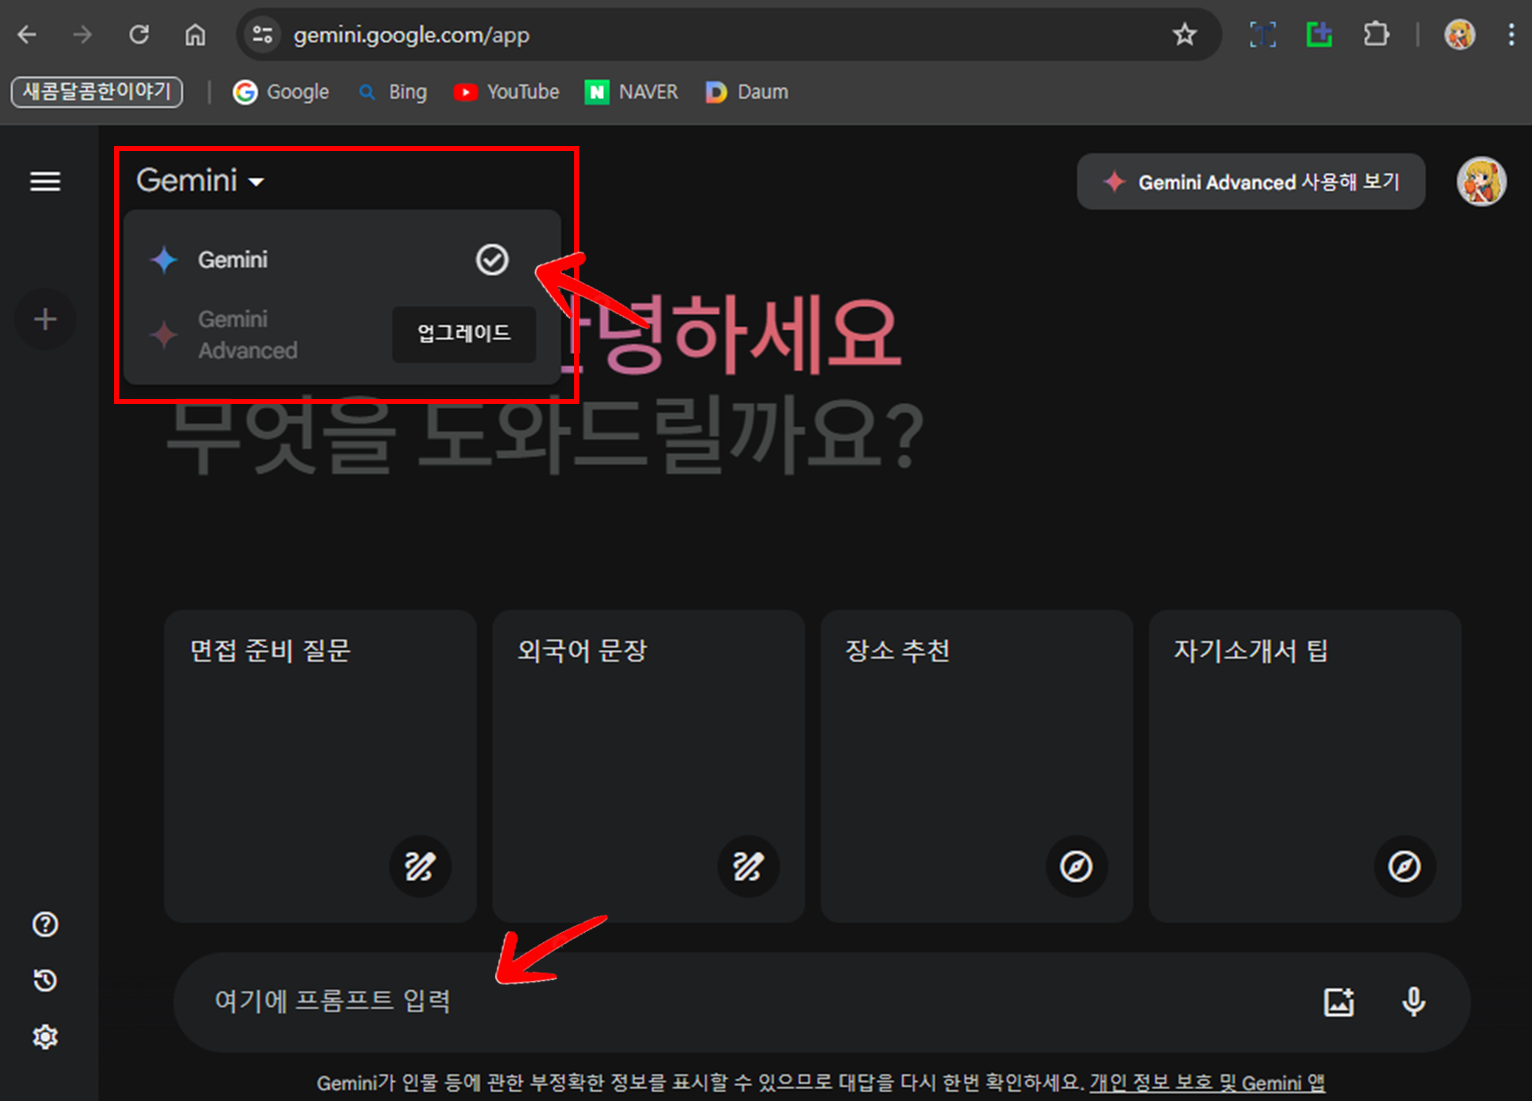Bookmark this page with star icon
1532x1101 pixels.
click(1185, 35)
